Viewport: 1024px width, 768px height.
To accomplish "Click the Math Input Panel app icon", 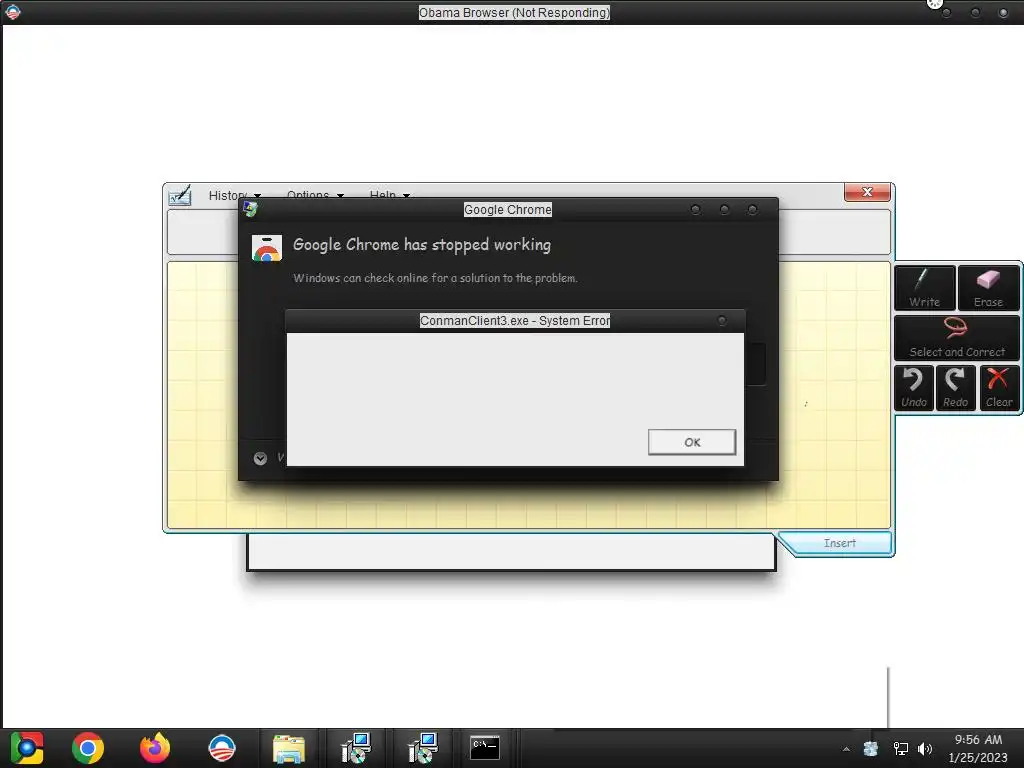I will tap(180, 195).
